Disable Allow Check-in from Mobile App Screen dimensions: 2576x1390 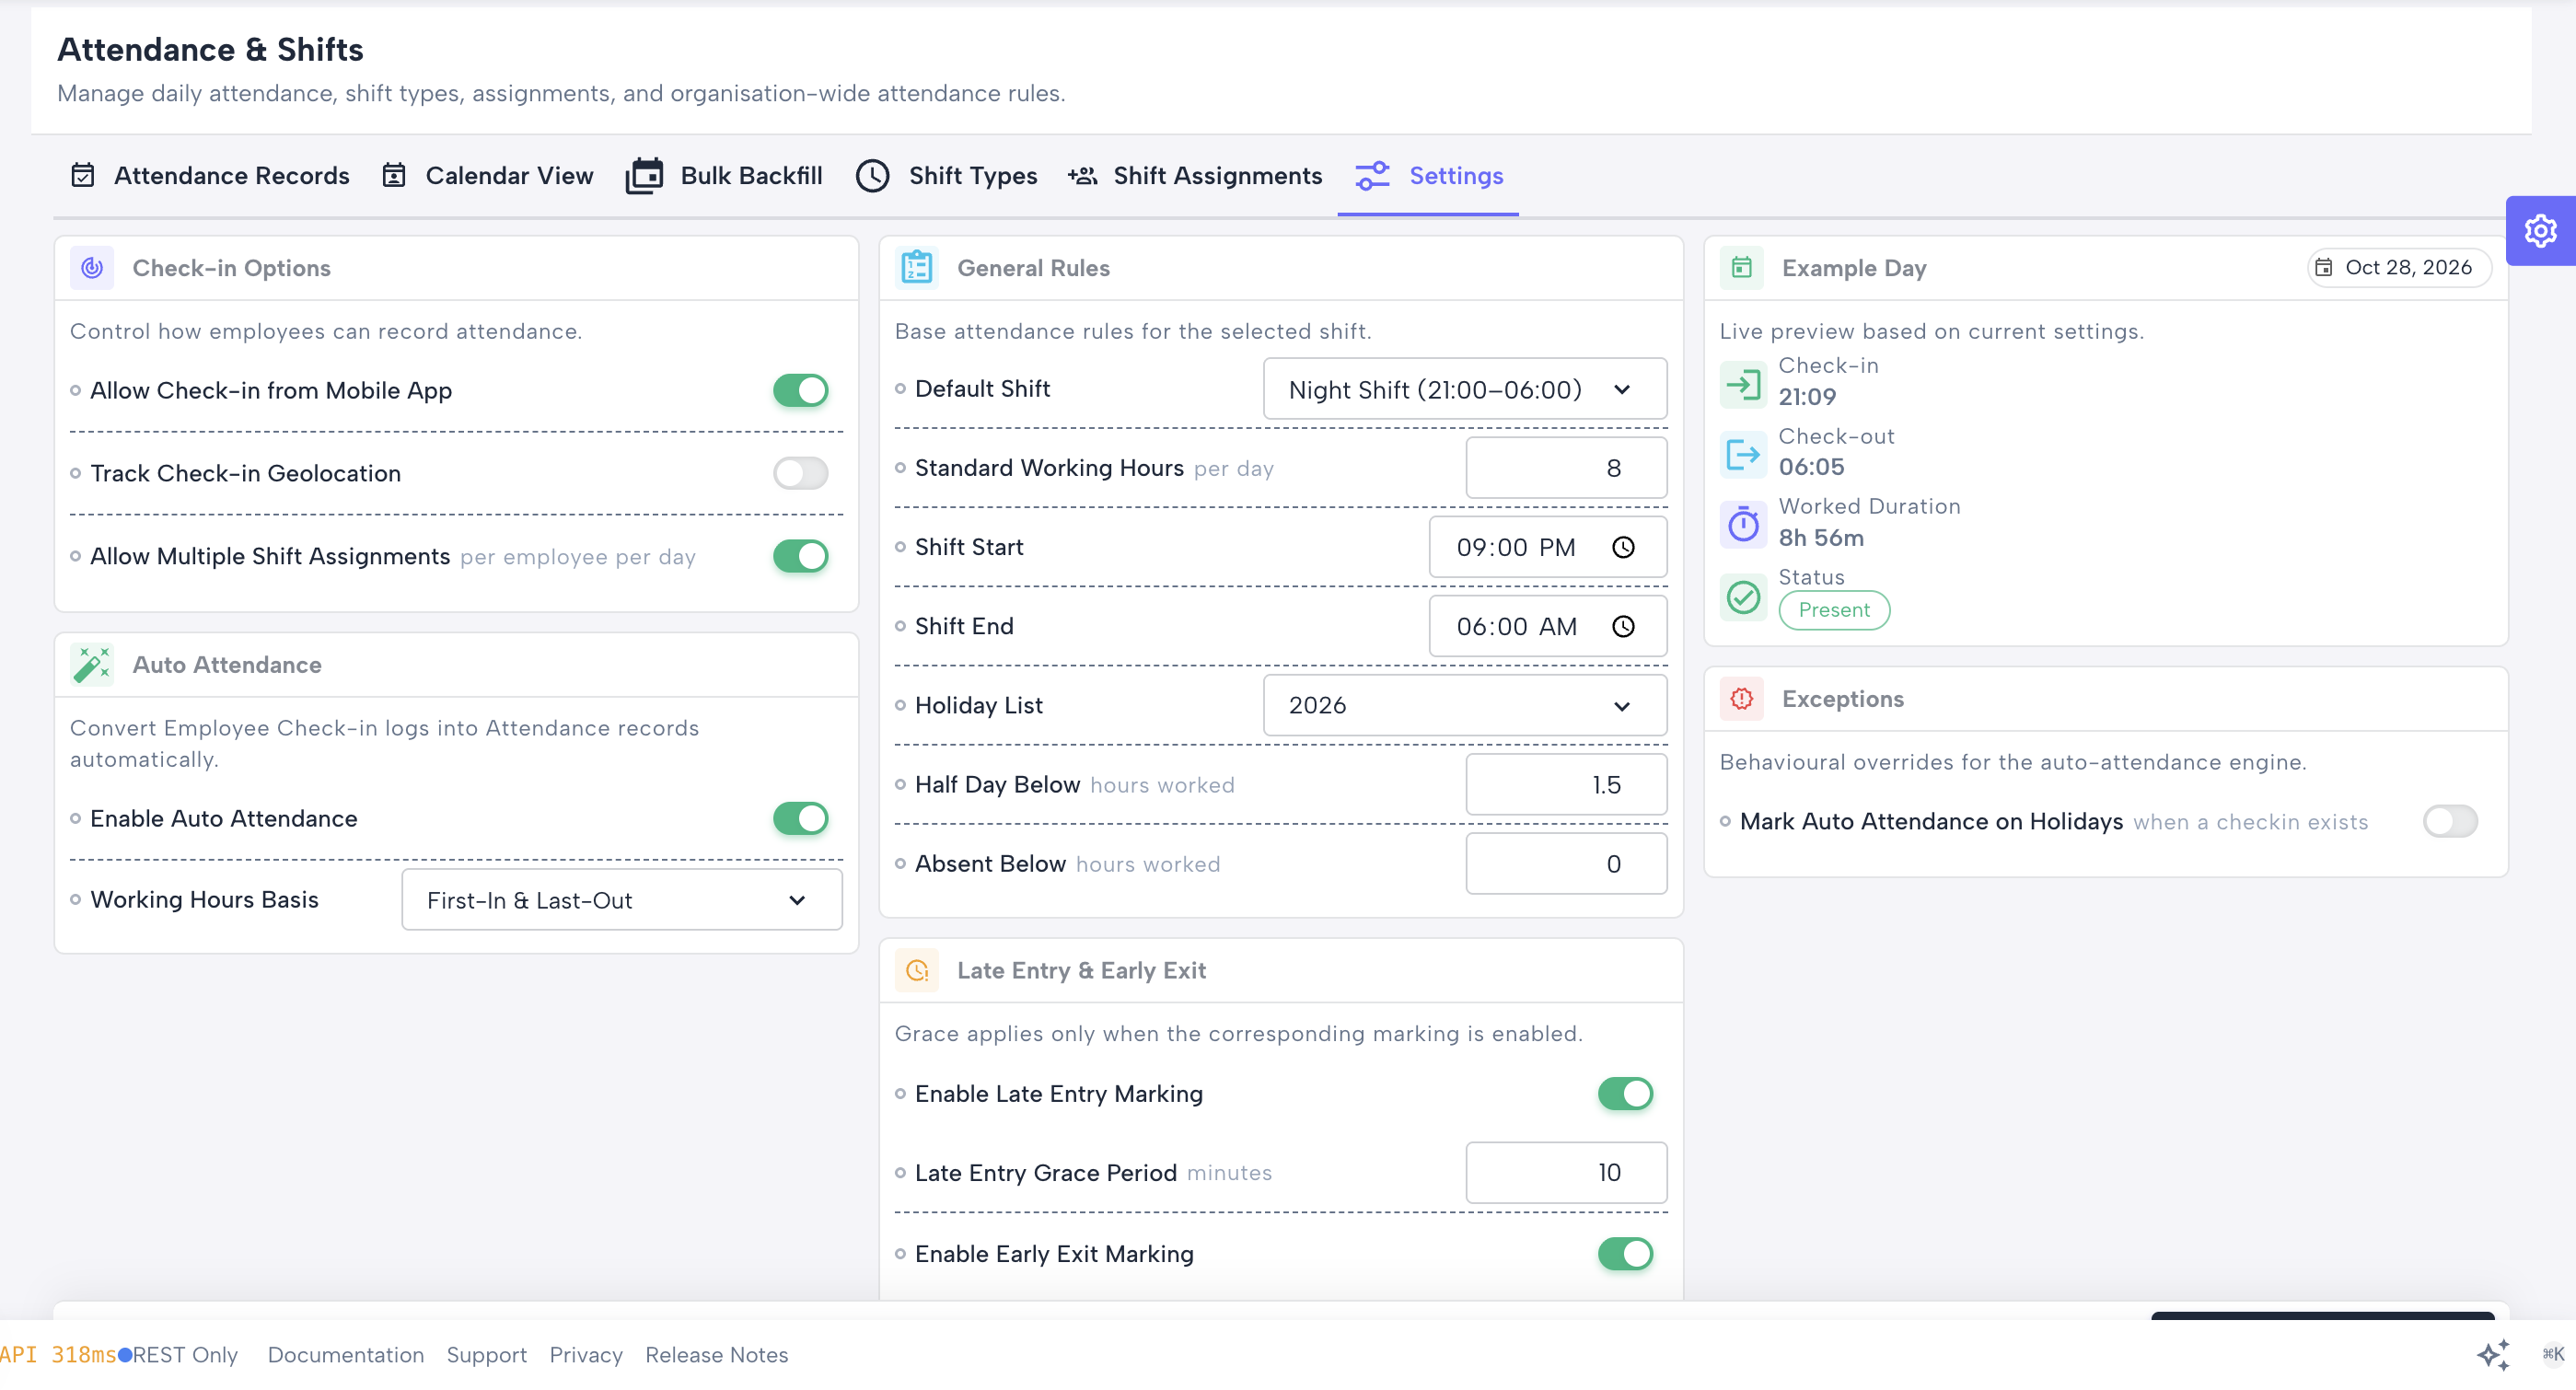(x=801, y=391)
